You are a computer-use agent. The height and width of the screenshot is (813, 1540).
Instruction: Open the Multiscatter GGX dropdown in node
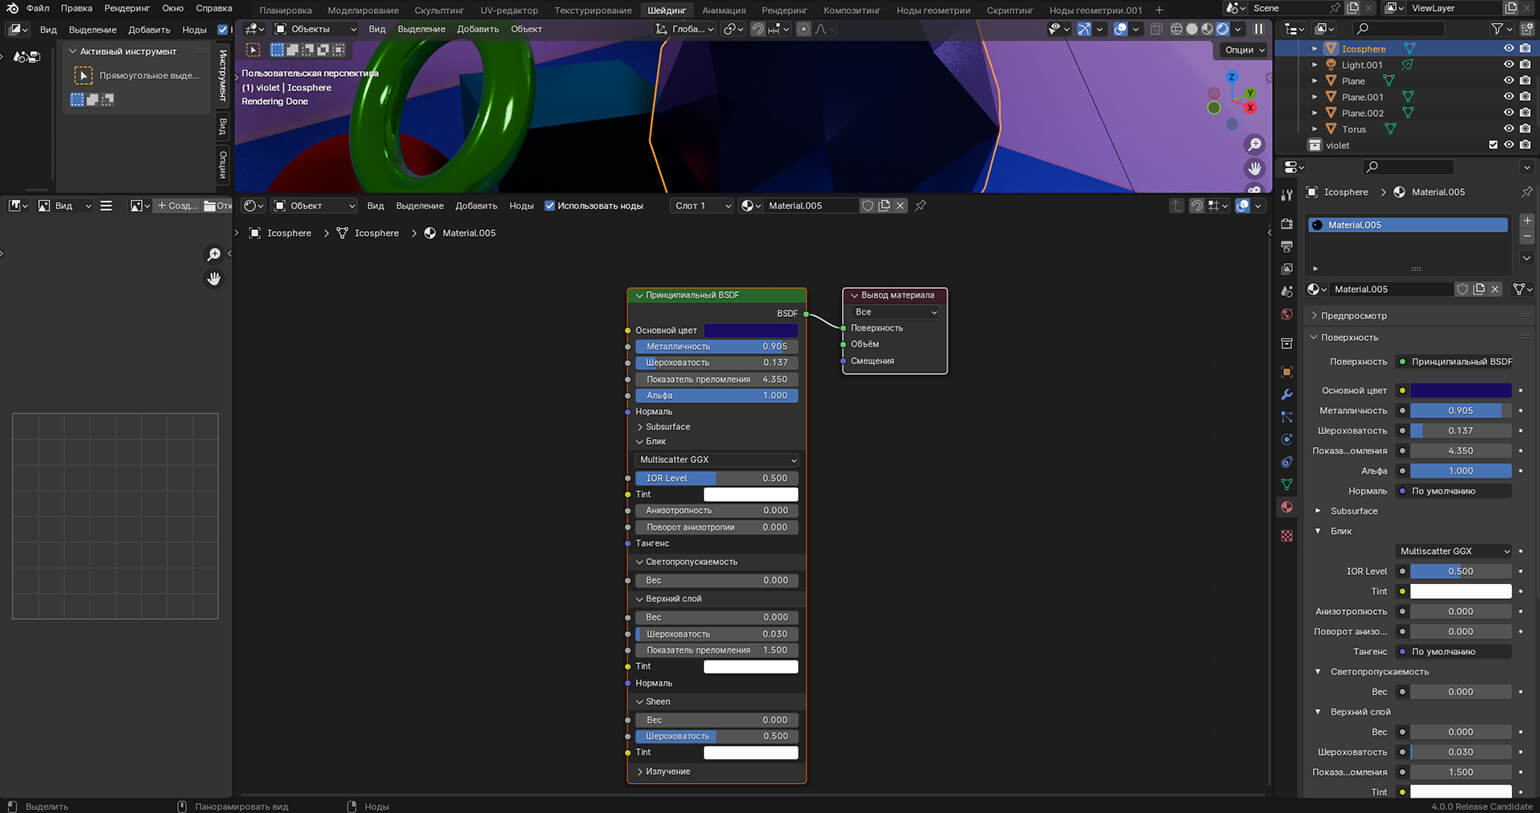717,460
